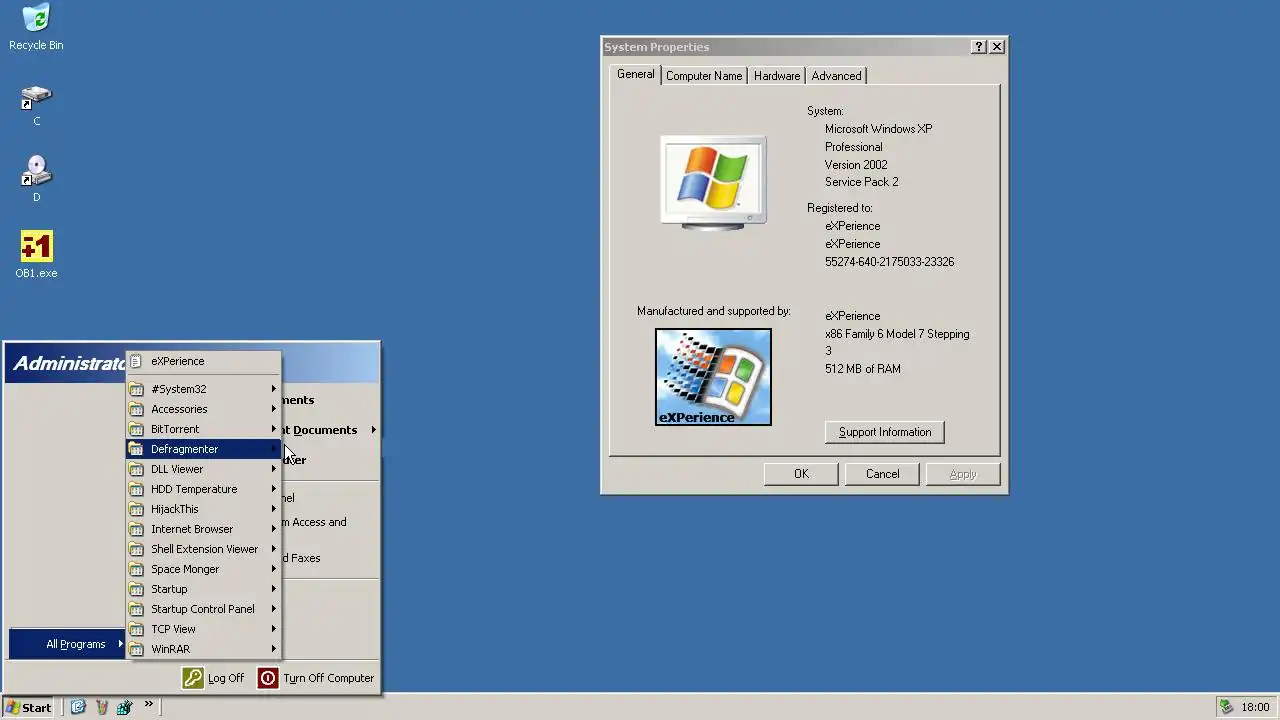Expand the HDD Temperature submenu arrow

point(274,489)
